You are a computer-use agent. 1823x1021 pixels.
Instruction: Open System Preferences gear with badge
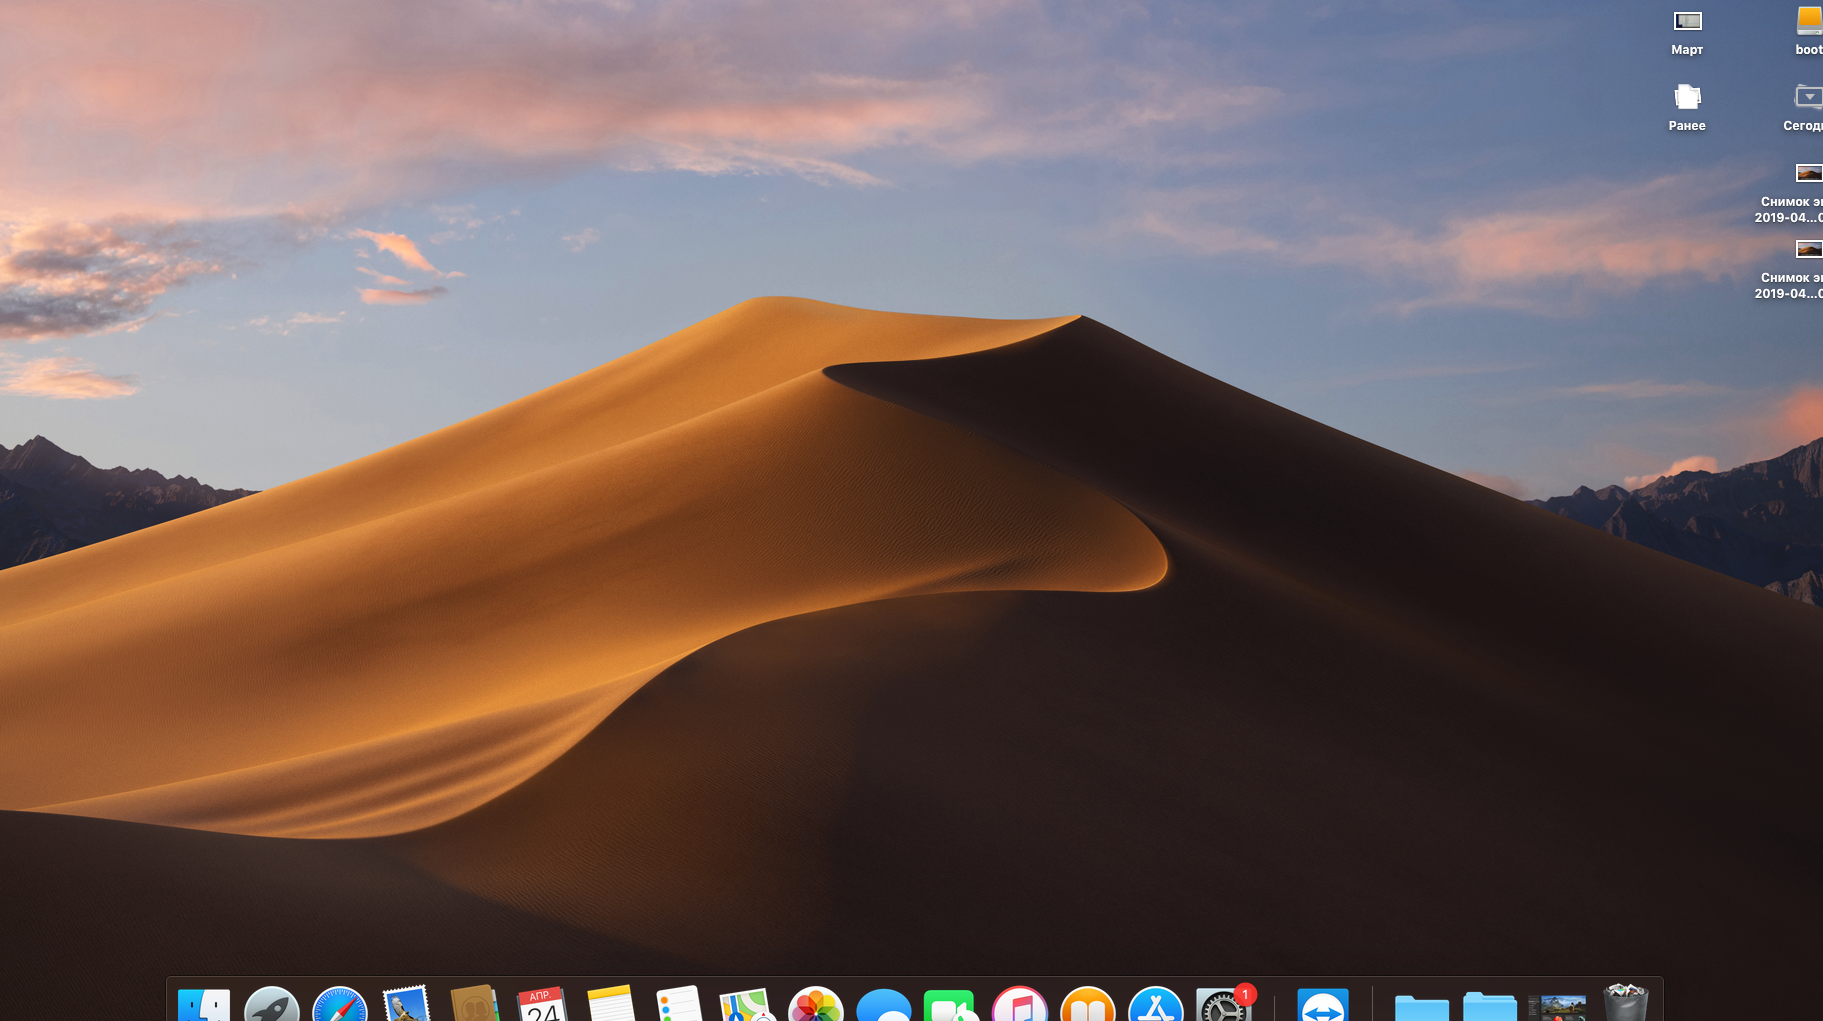(1224, 1004)
